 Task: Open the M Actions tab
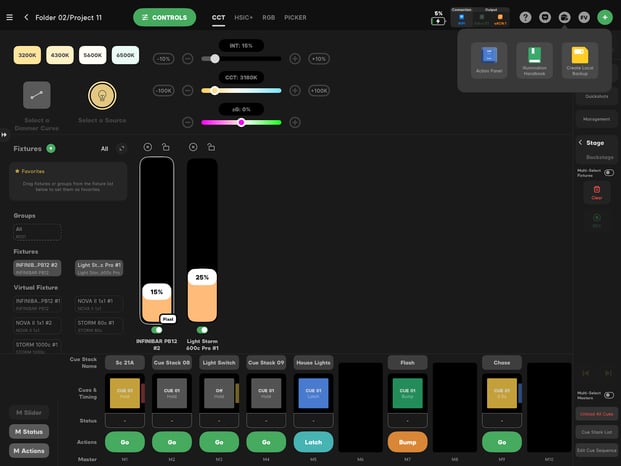click(29, 451)
